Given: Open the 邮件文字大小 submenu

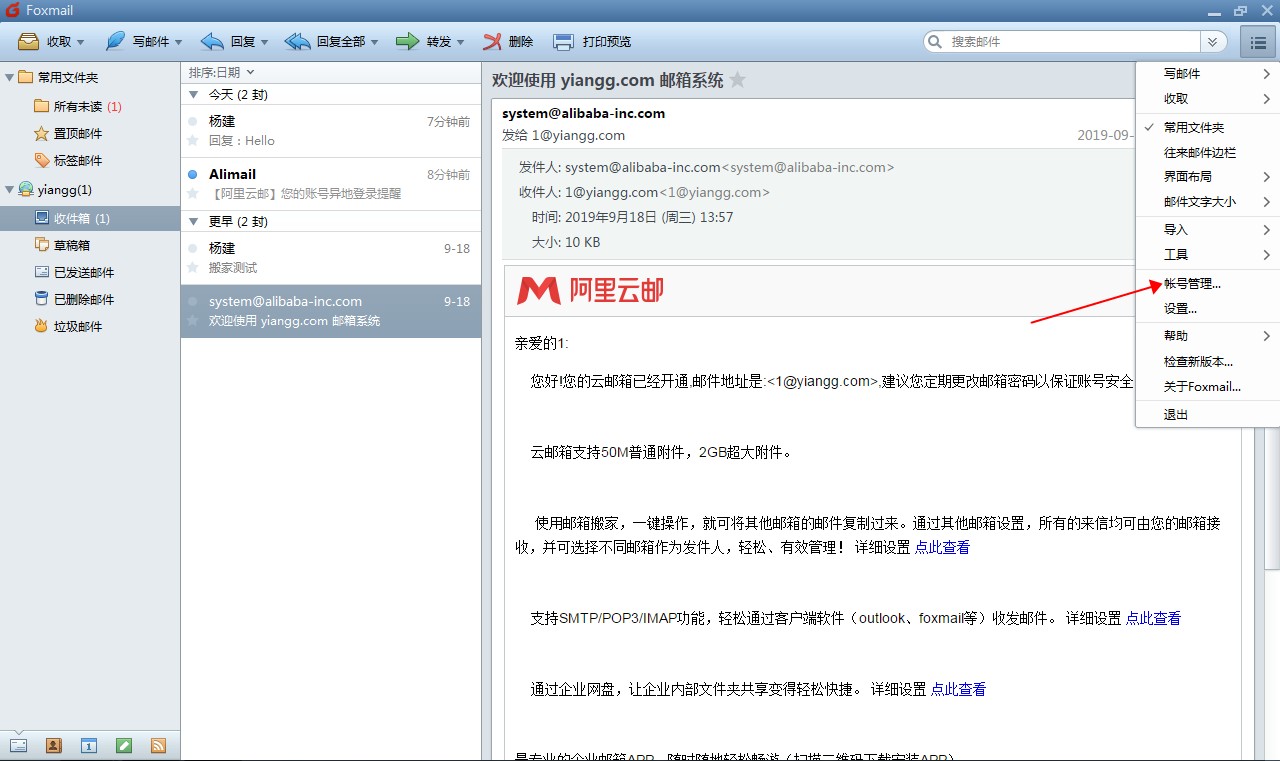Looking at the screenshot, I should click(x=1208, y=201).
